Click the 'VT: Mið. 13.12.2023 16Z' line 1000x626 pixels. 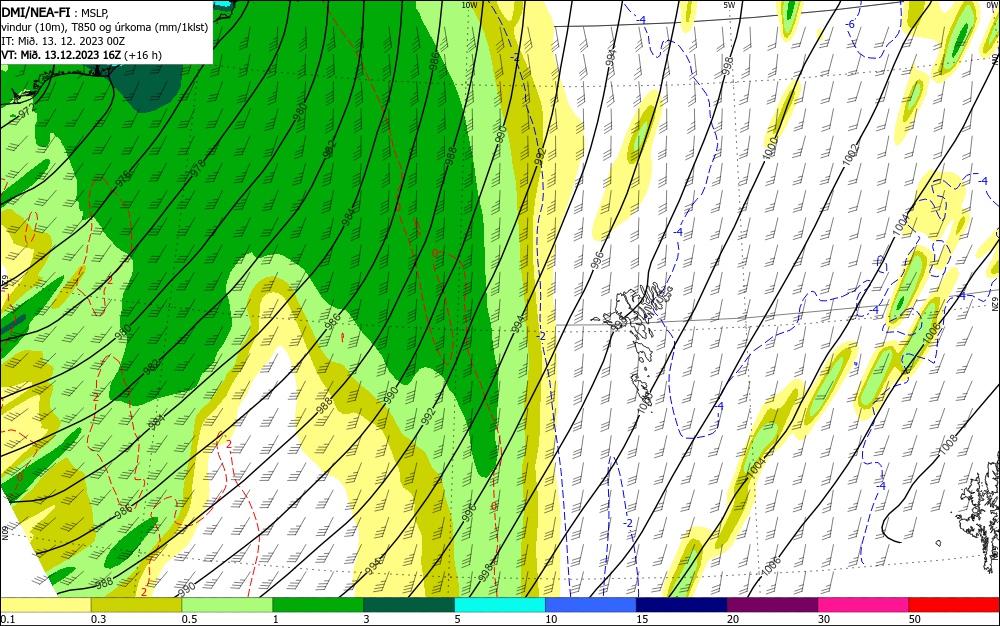(x=82, y=55)
